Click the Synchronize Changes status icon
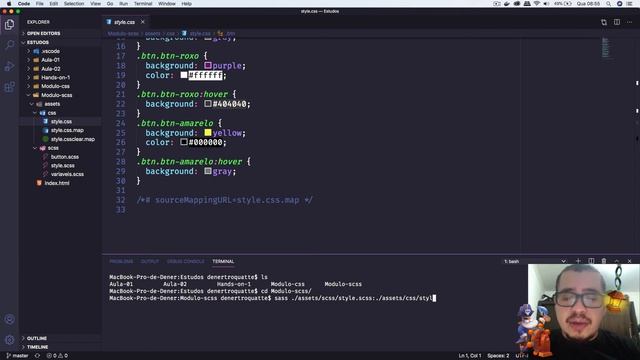Screen dimensions: 640x360 pyautogui.click(x=37, y=356)
